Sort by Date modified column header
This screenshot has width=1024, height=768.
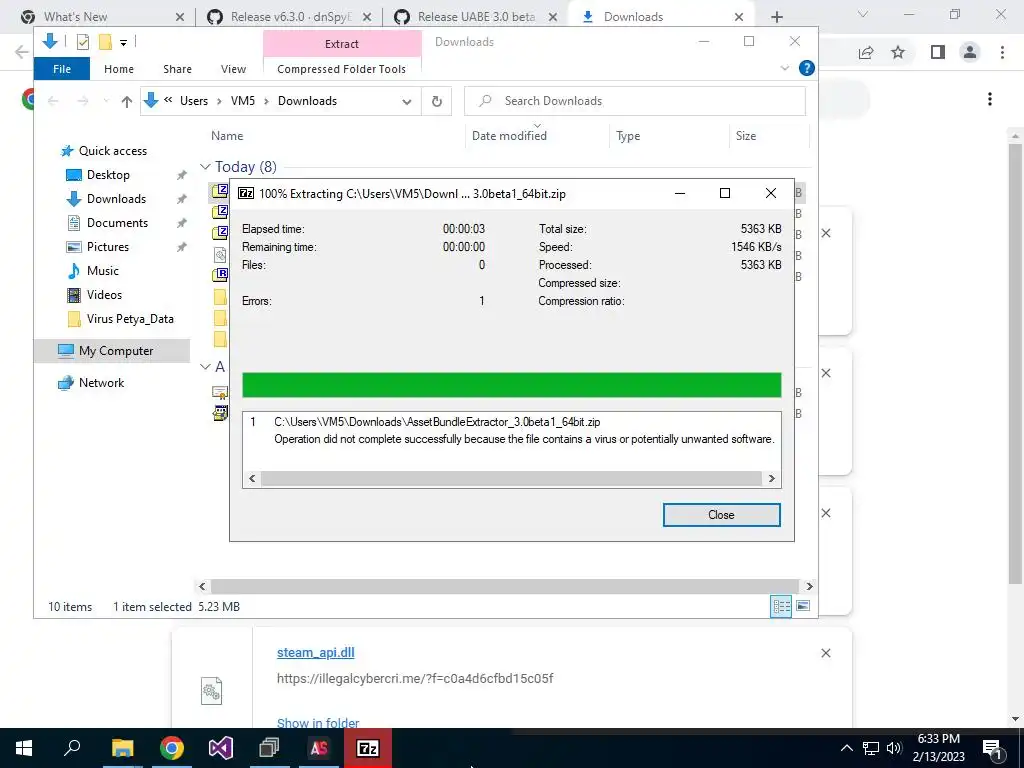click(x=509, y=136)
